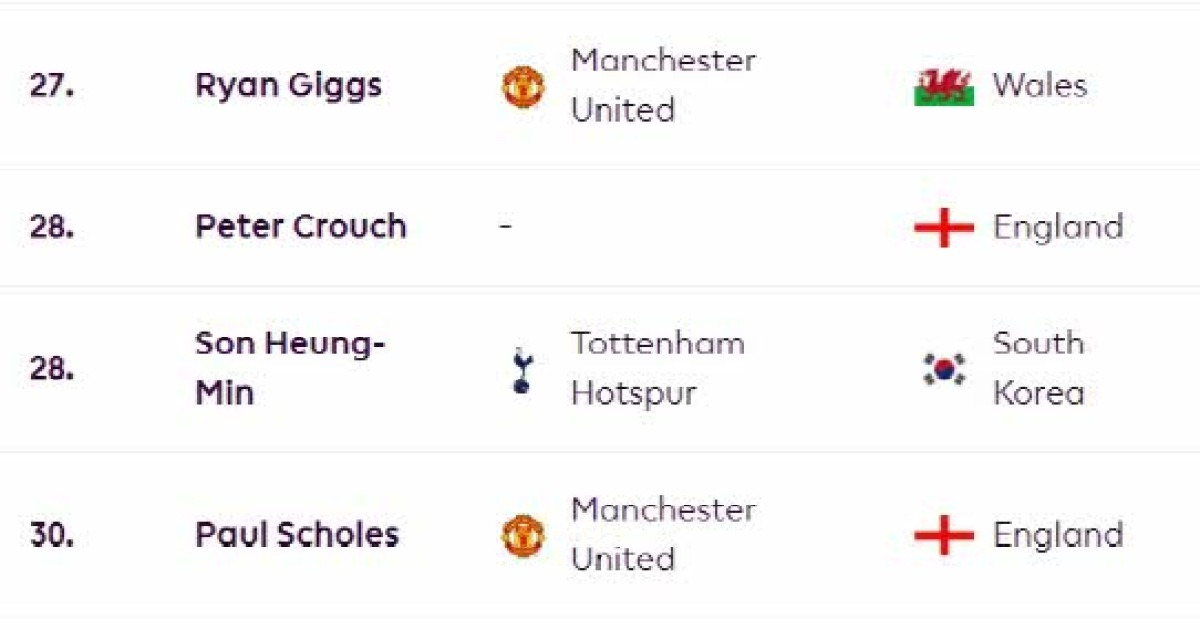Click the Wales dragon flag icon
This screenshot has height=630, width=1200.
pos(944,87)
